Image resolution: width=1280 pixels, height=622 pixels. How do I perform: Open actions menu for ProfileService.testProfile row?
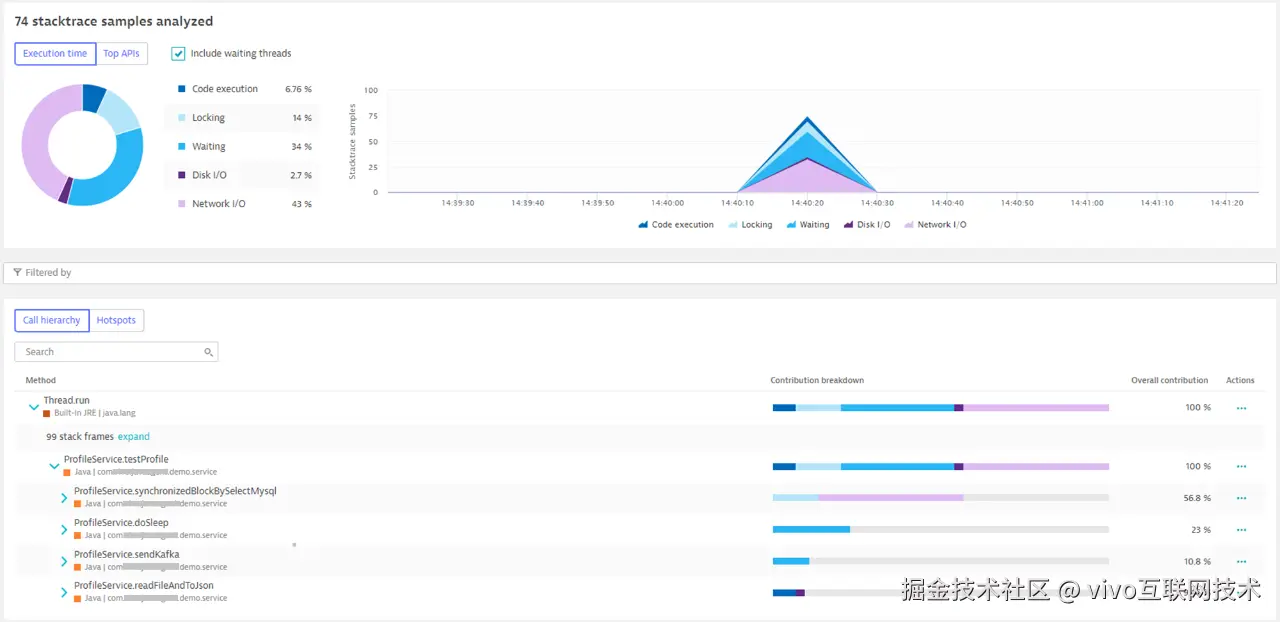point(1241,466)
